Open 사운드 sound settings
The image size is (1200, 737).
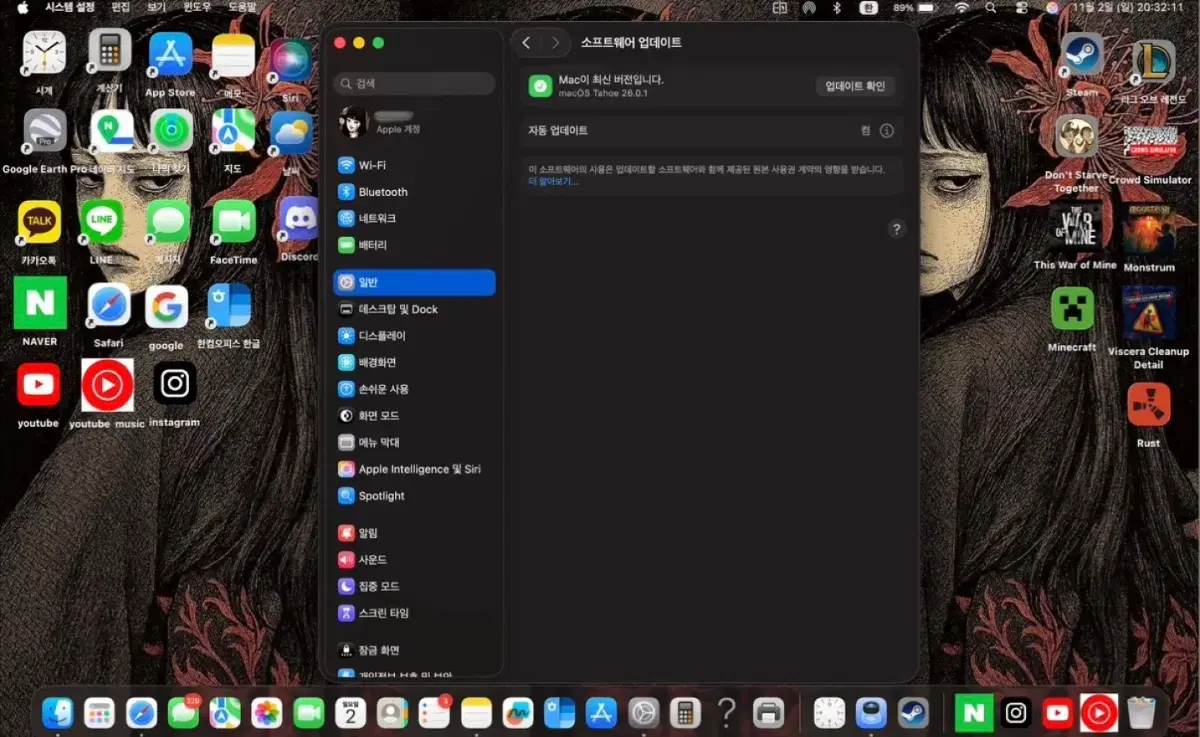414,560
